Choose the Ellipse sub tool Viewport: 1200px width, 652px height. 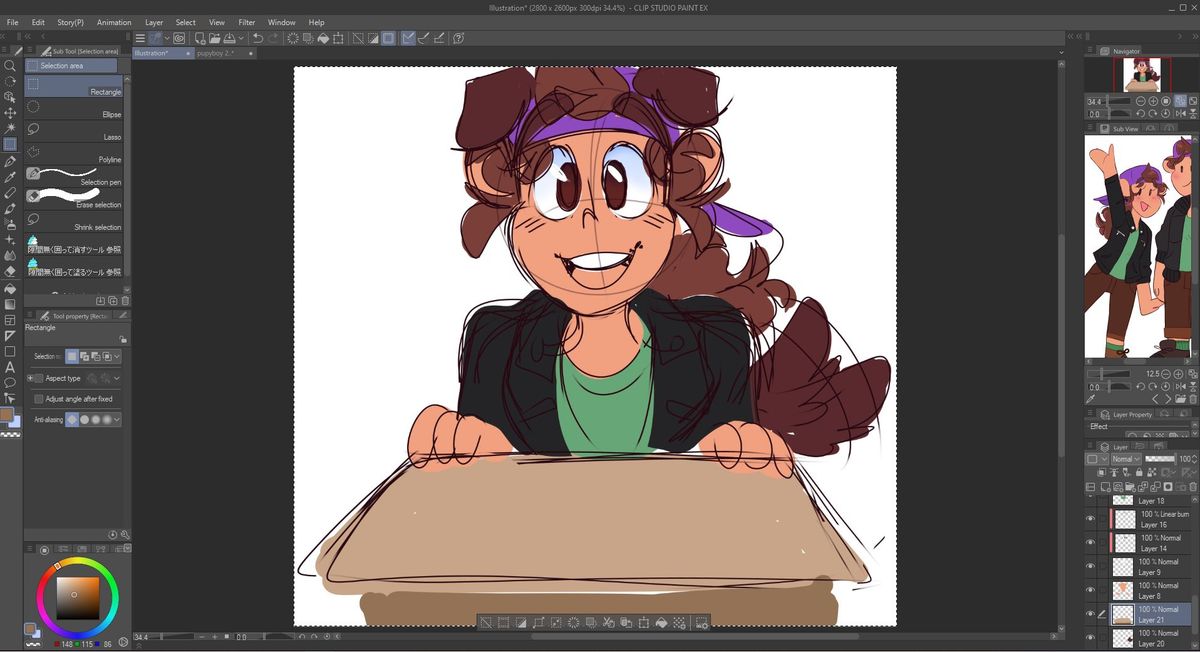(74, 109)
